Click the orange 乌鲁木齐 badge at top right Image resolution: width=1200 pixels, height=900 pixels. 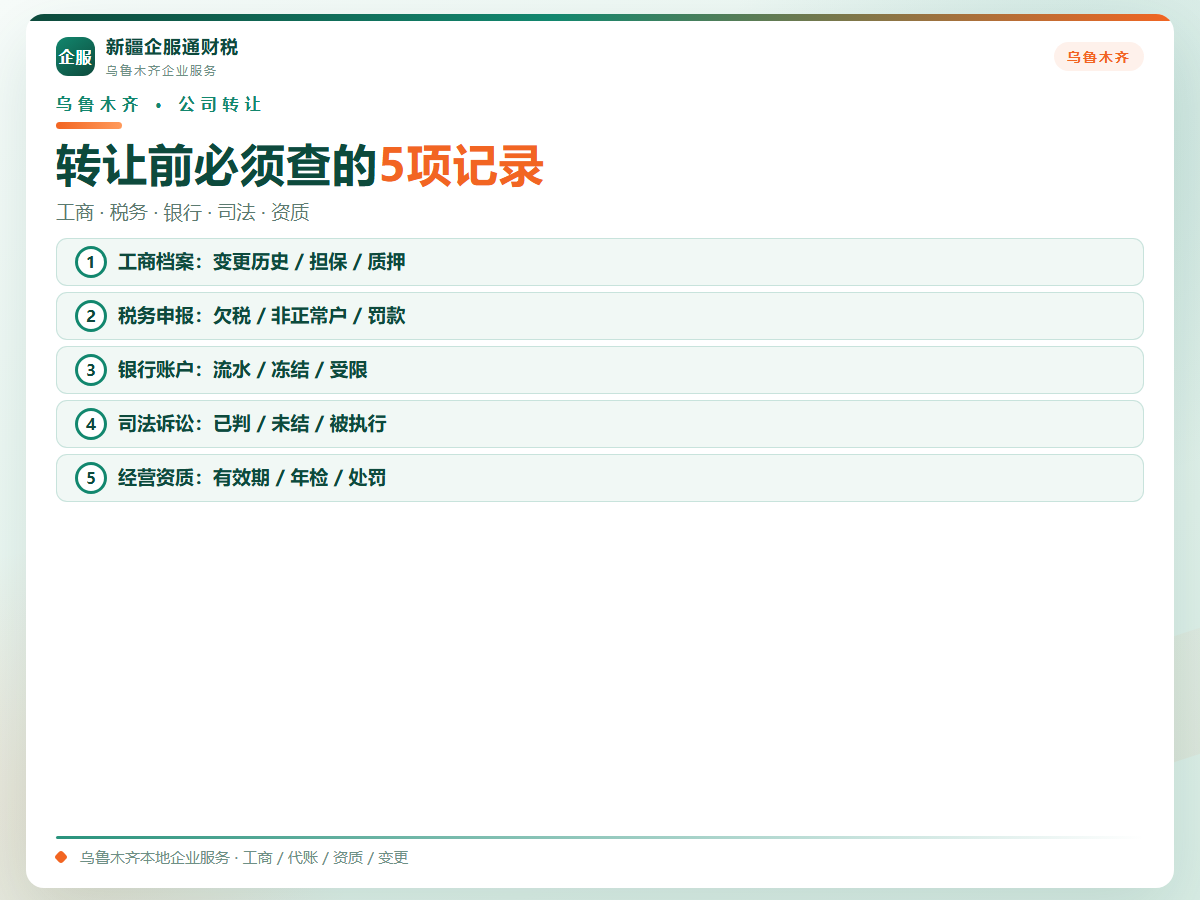(1098, 57)
